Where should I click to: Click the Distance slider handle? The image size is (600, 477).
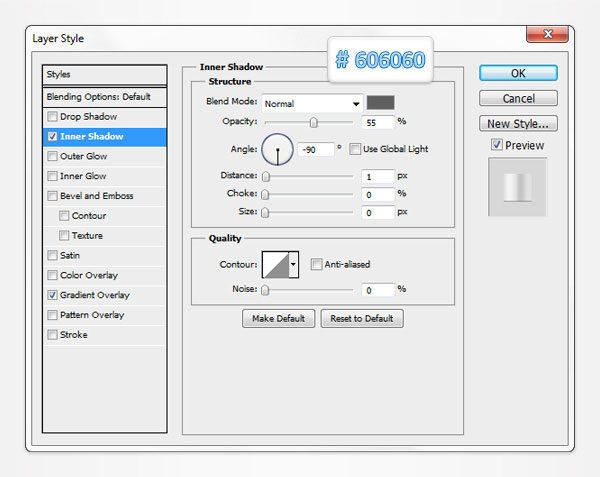tap(265, 176)
